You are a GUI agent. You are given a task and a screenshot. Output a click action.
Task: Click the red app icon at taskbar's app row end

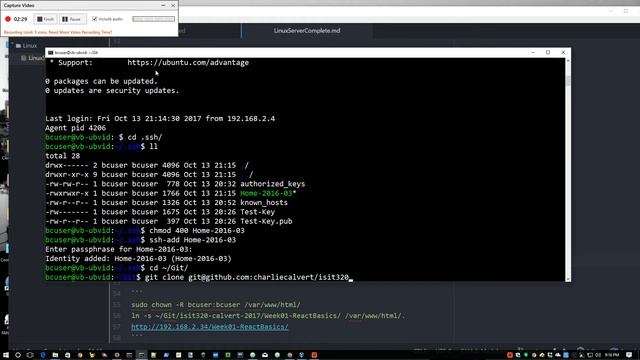coord(314,355)
